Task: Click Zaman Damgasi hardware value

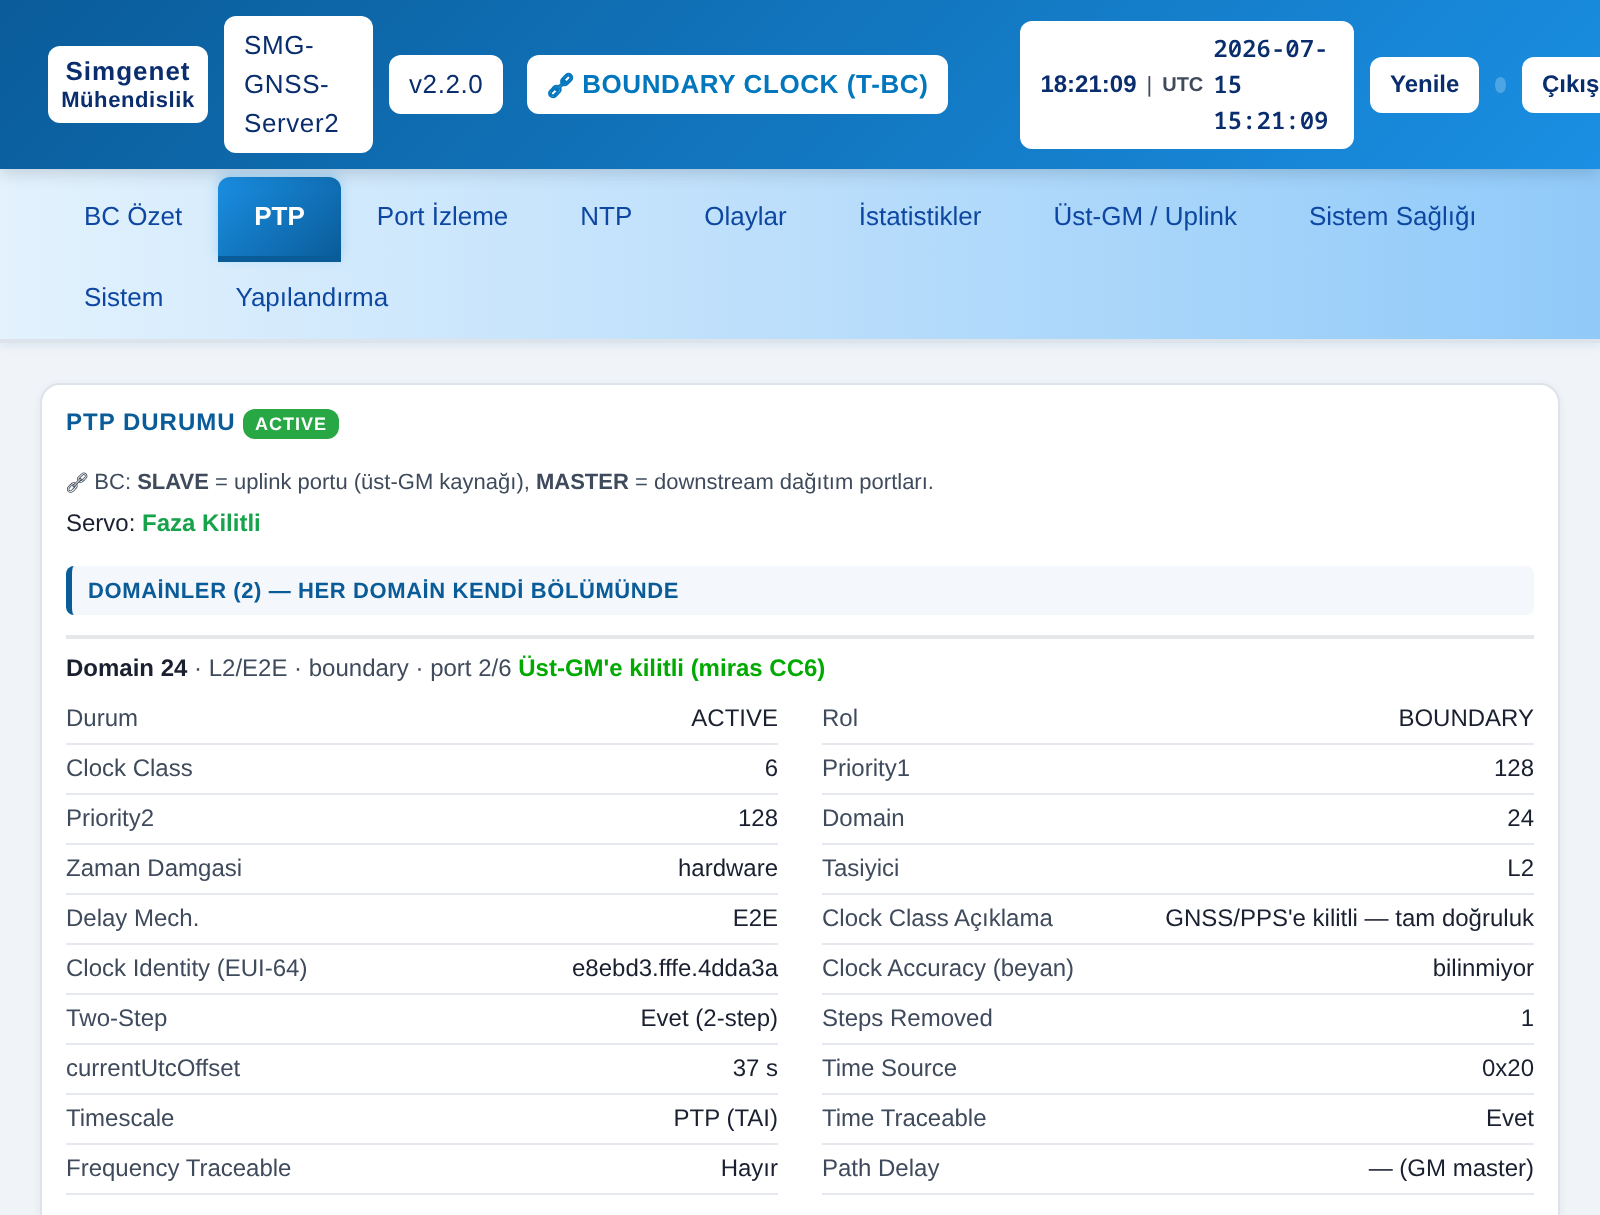Action: [x=727, y=868]
